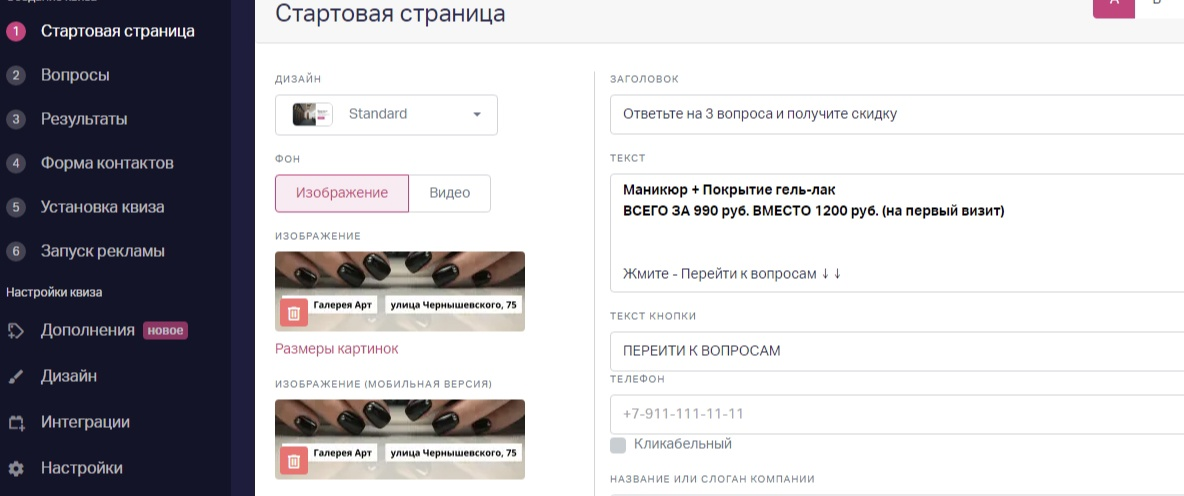Click the Настройки квиза section label
This screenshot has width=1184, height=496.
pyautogui.click(x=54, y=292)
